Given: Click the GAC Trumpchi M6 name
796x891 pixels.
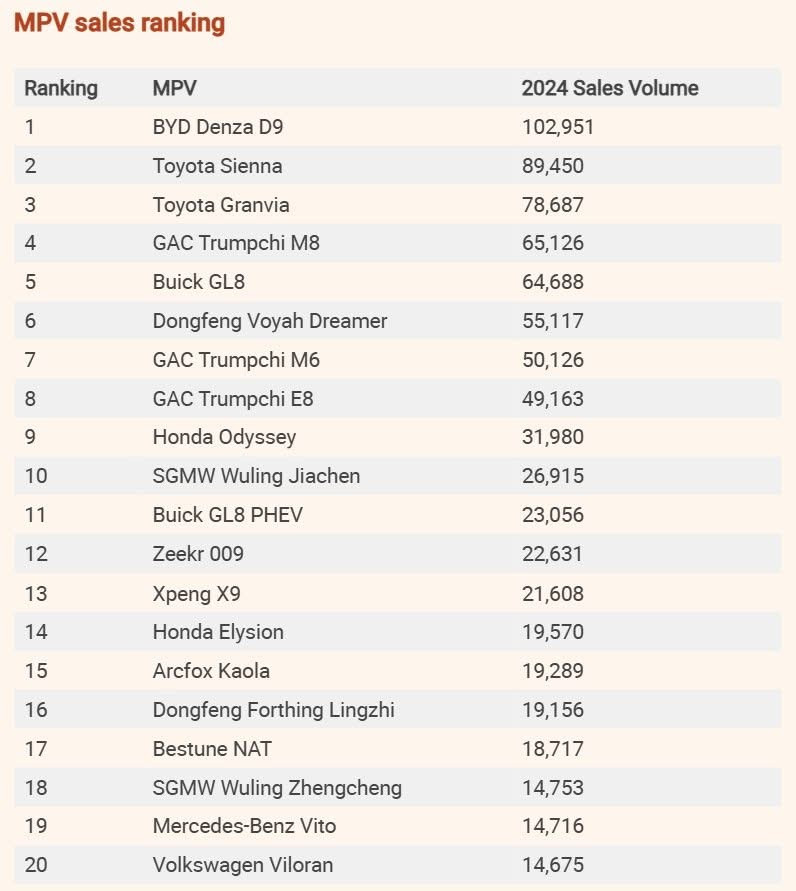Looking at the screenshot, I should (236, 360).
